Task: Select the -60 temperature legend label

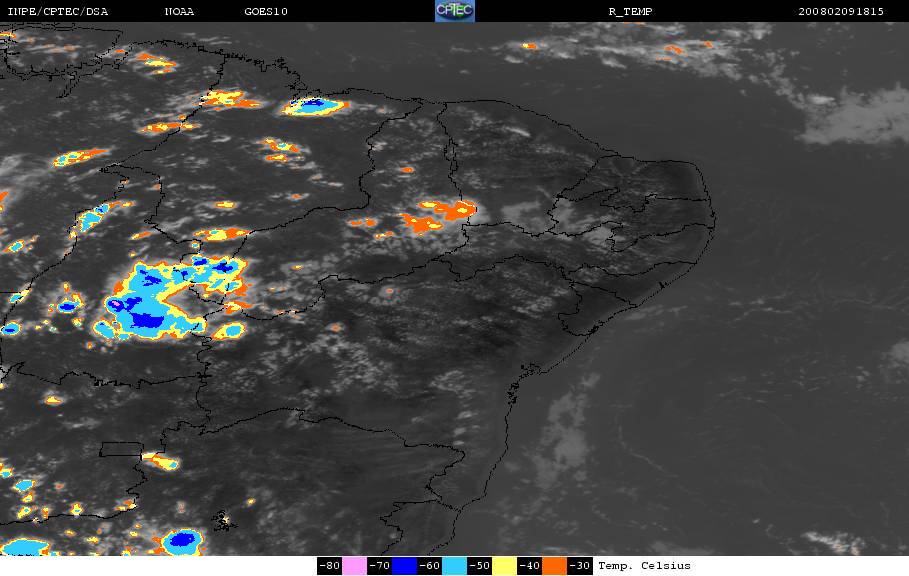Action: pos(429,566)
